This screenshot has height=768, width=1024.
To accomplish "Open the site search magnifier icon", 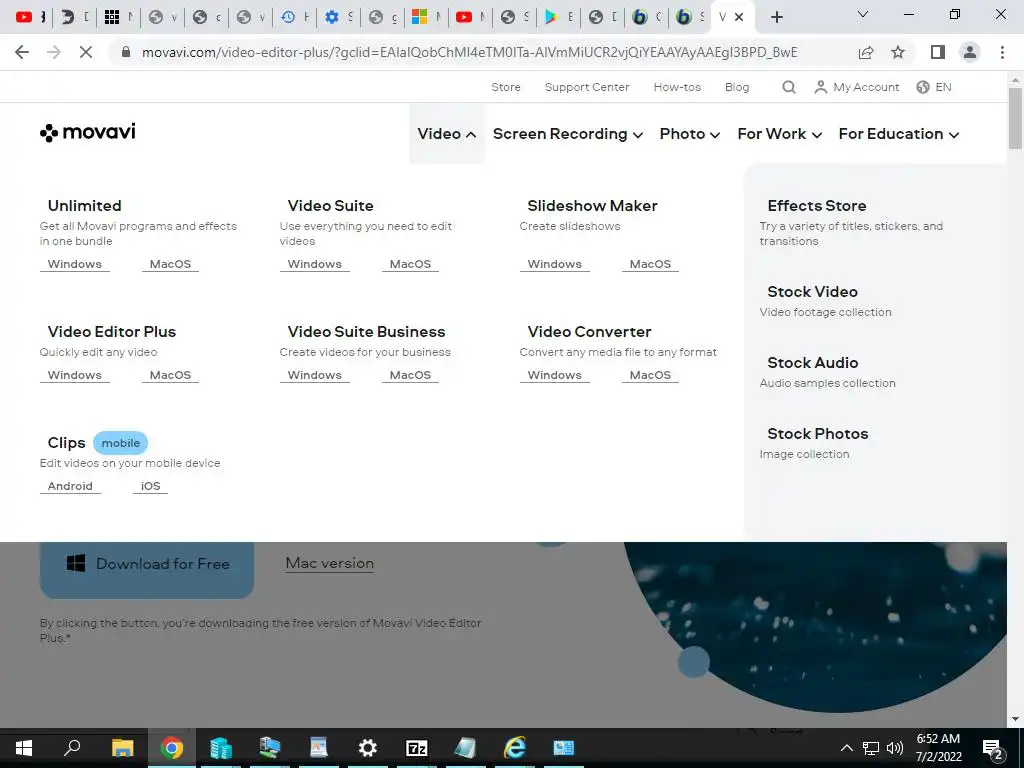I will click(x=789, y=87).
